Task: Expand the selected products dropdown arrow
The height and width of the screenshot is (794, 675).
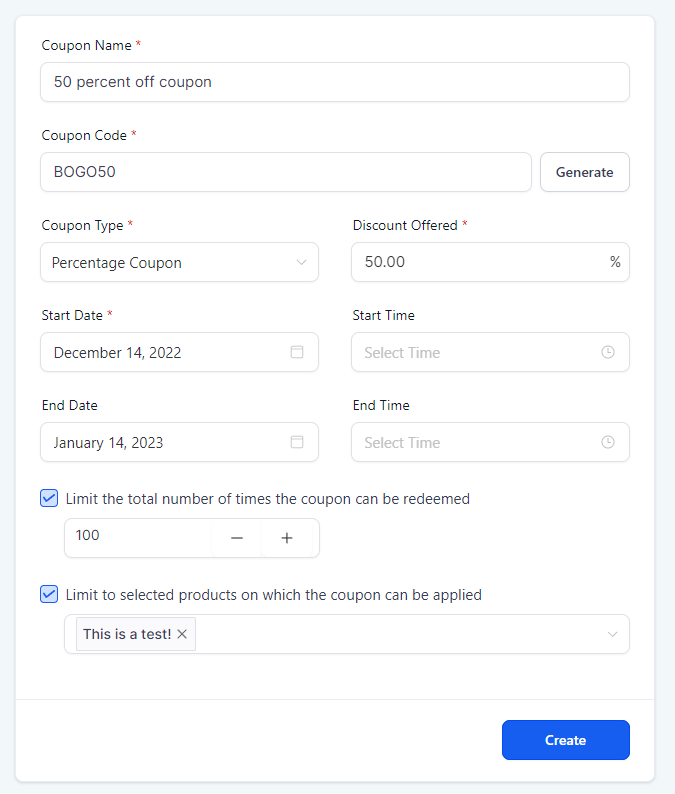Action: (x=612, y=634)
